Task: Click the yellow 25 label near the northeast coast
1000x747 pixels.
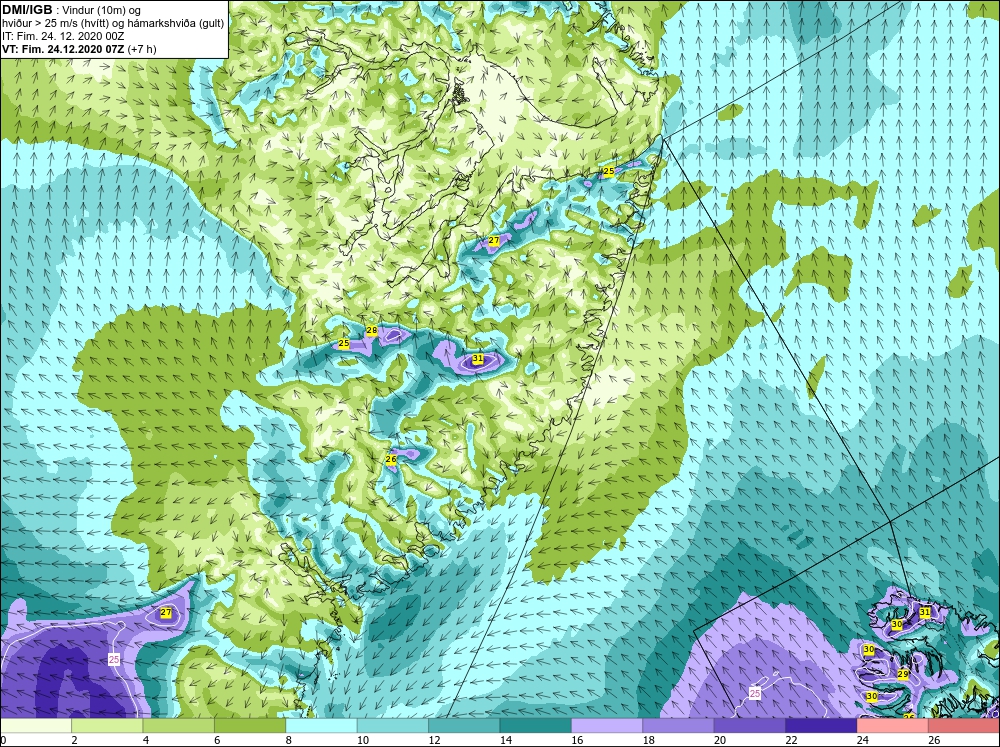Action: 608,171
